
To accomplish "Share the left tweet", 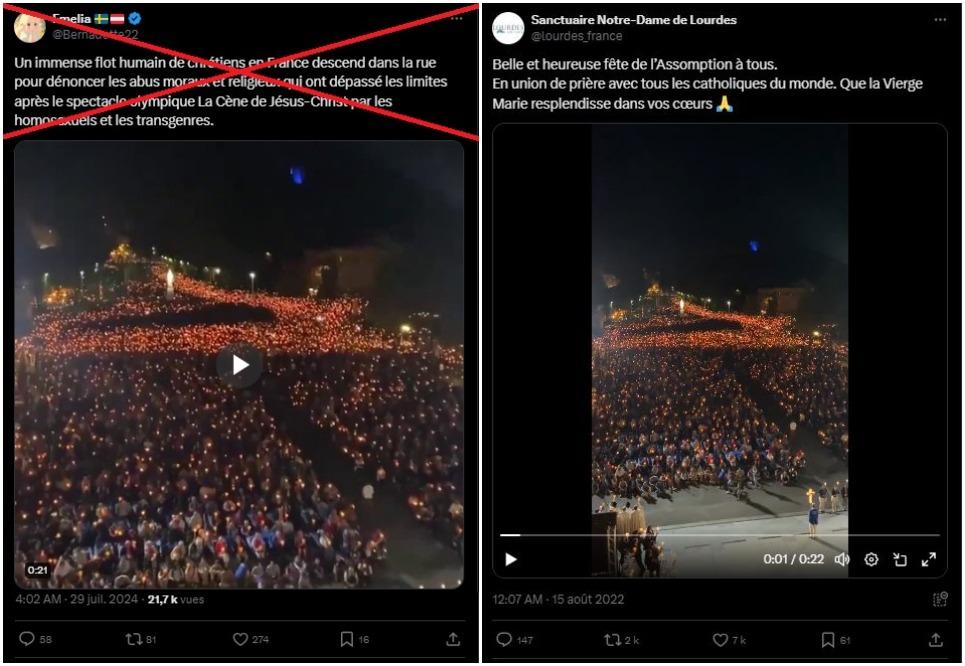I will (x=453, y=639).
